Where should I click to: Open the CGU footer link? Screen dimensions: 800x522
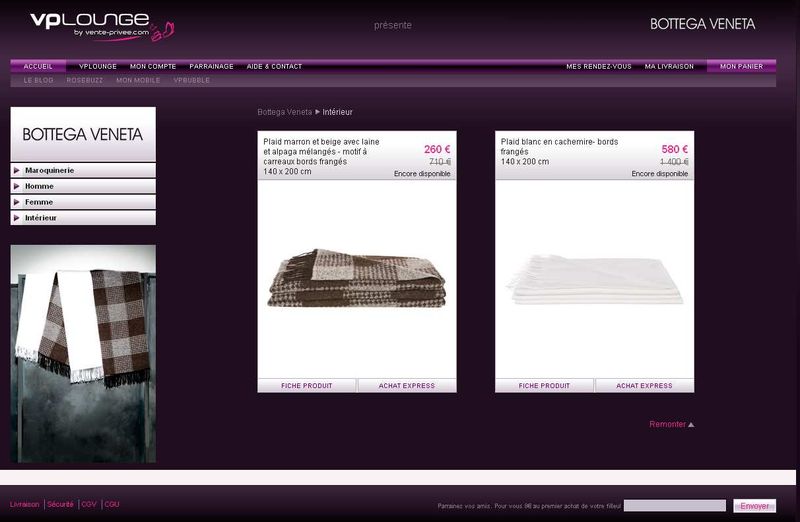[x=112, y=504]
